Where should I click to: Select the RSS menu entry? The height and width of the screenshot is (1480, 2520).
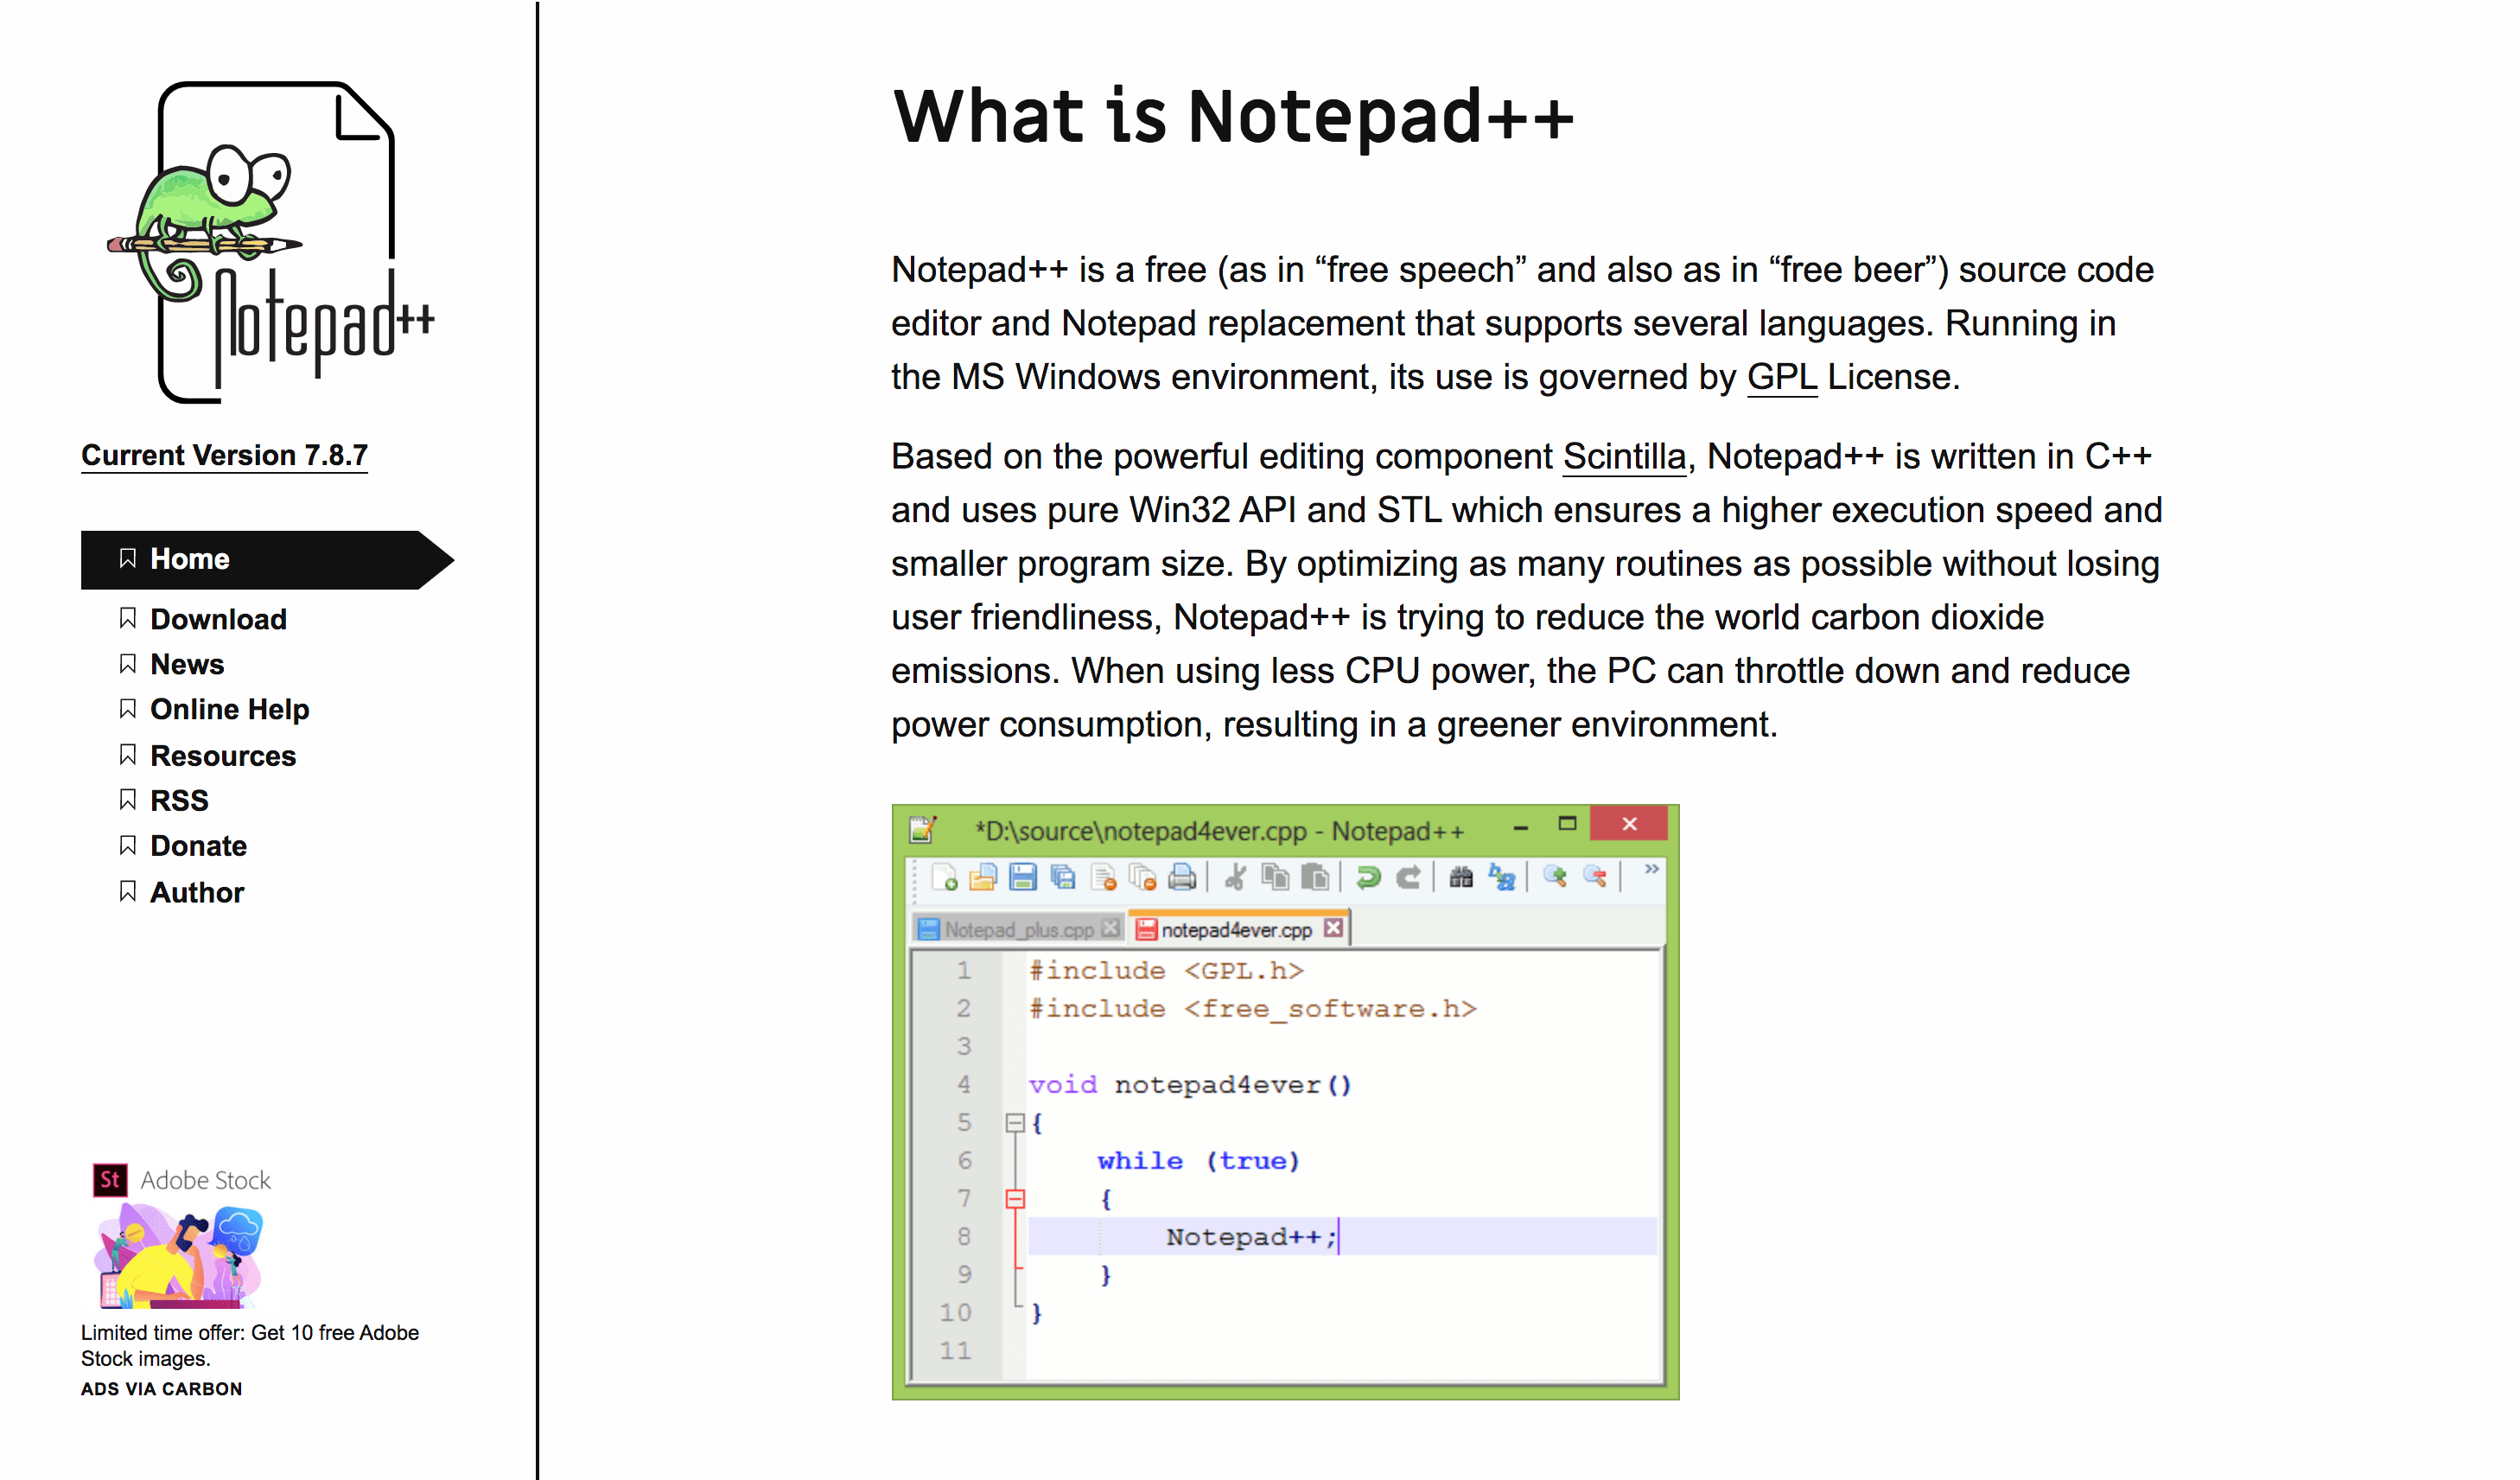(x=179, y=800)
